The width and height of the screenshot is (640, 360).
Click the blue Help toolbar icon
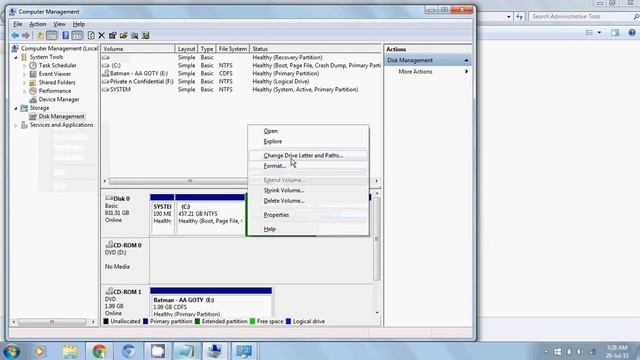(x=66, y=36)
